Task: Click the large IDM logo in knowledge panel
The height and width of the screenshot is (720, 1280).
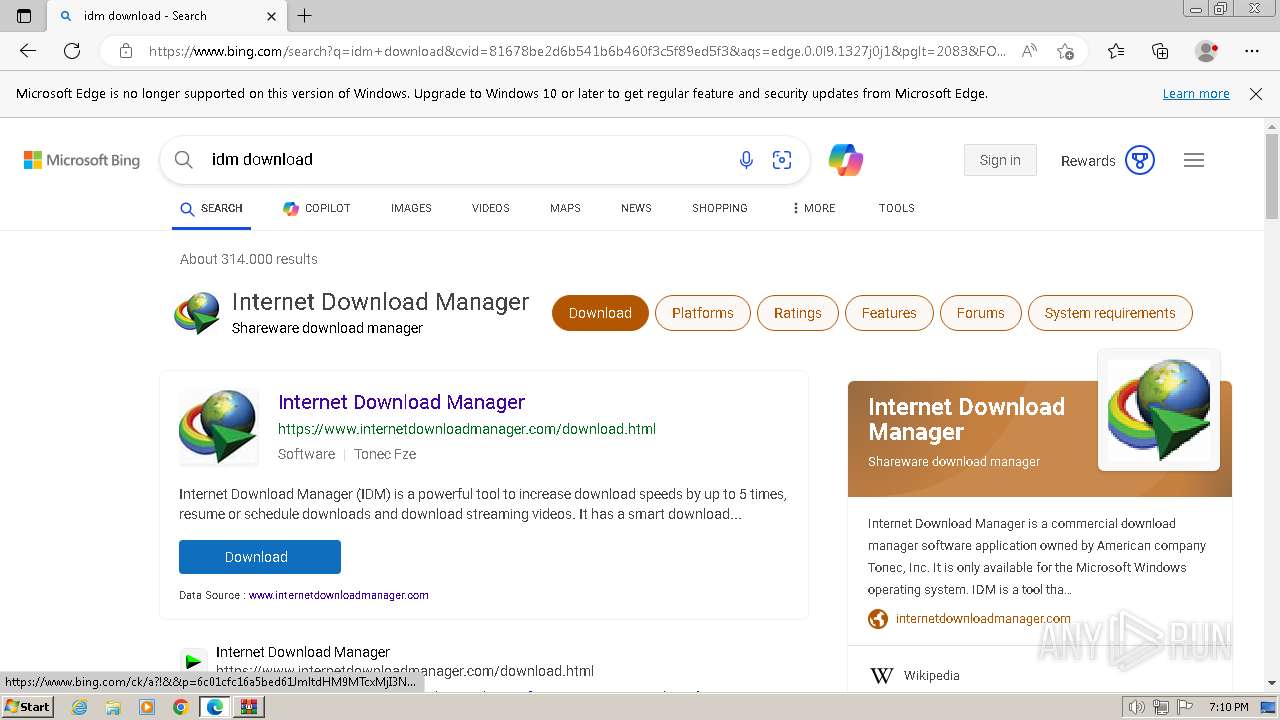Action: pos(1159,409)
